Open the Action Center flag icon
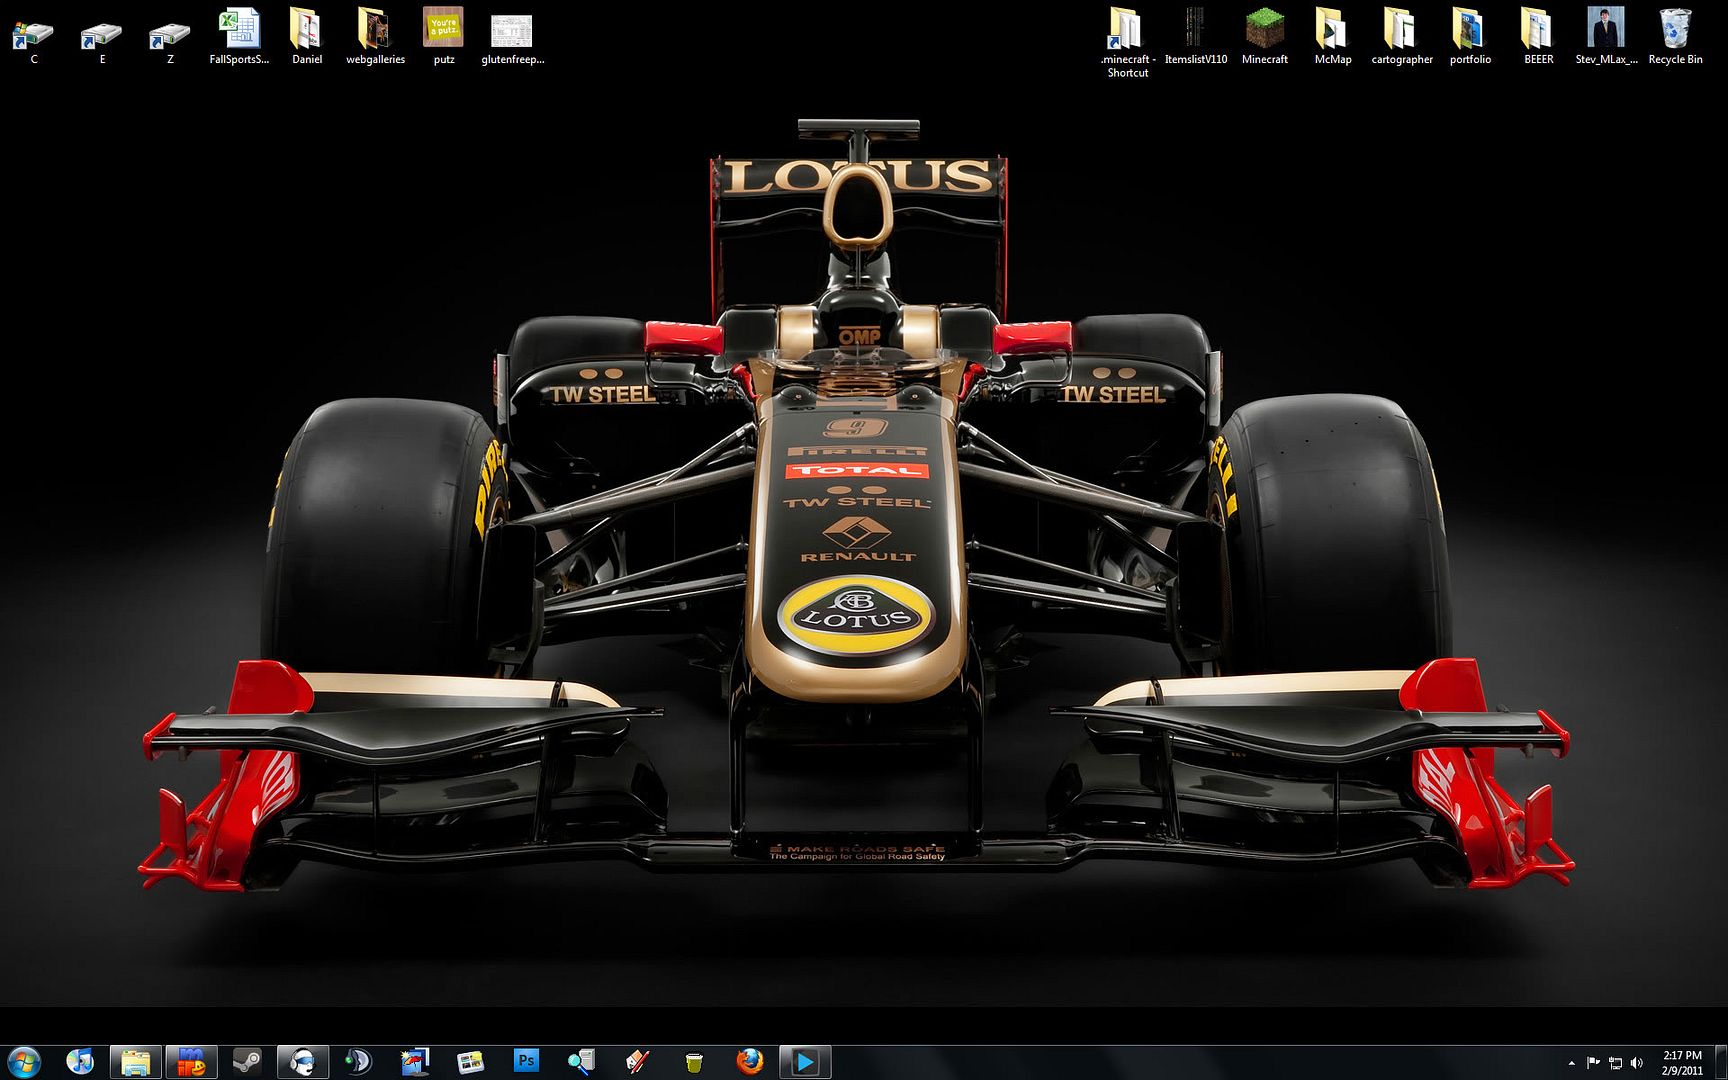 coord(1593,1063)
